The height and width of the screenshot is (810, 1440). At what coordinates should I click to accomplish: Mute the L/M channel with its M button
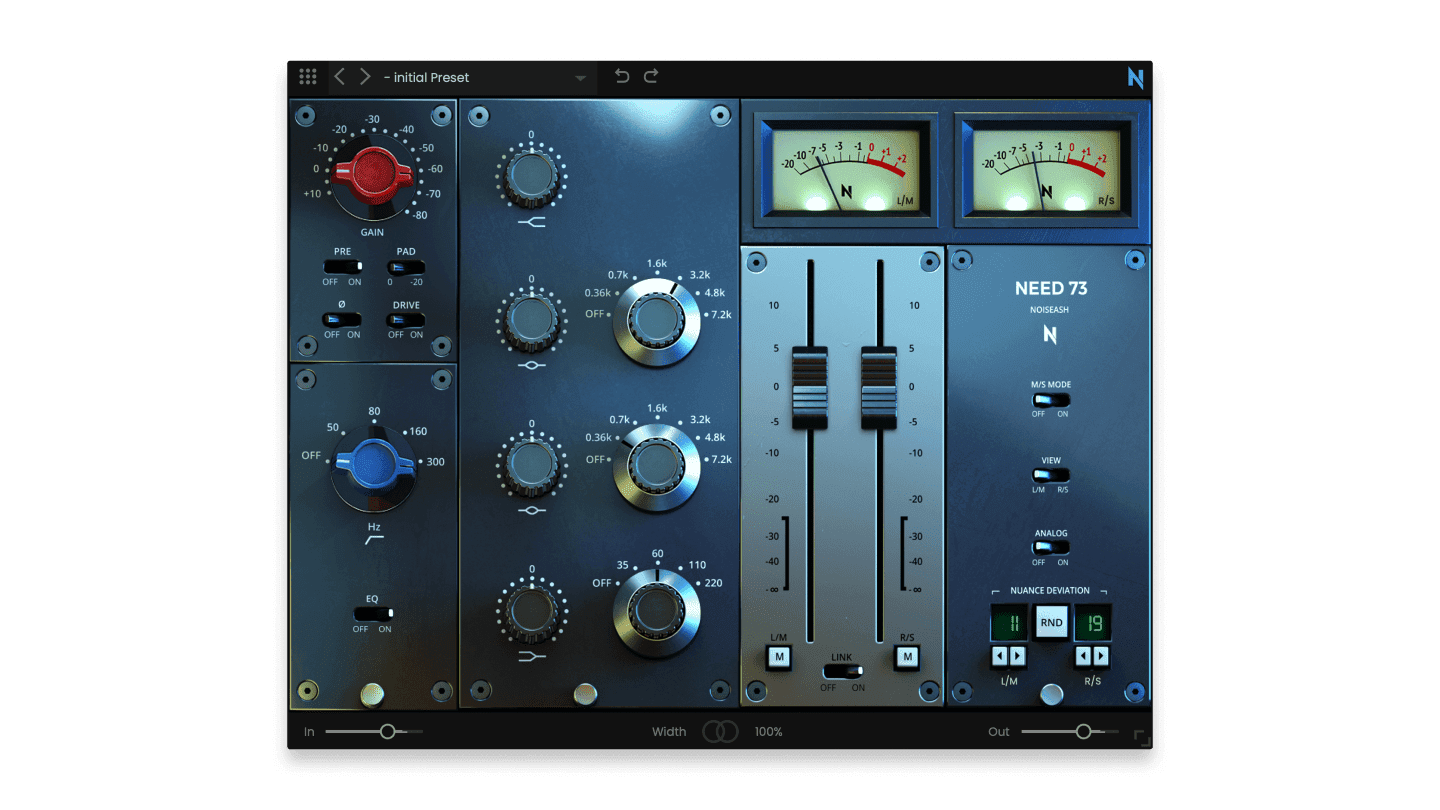(778, 658)
